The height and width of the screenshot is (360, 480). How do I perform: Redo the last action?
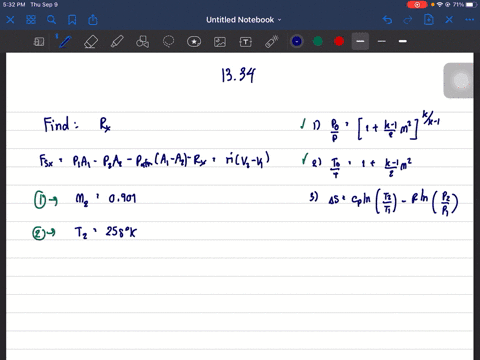[408, 20]
